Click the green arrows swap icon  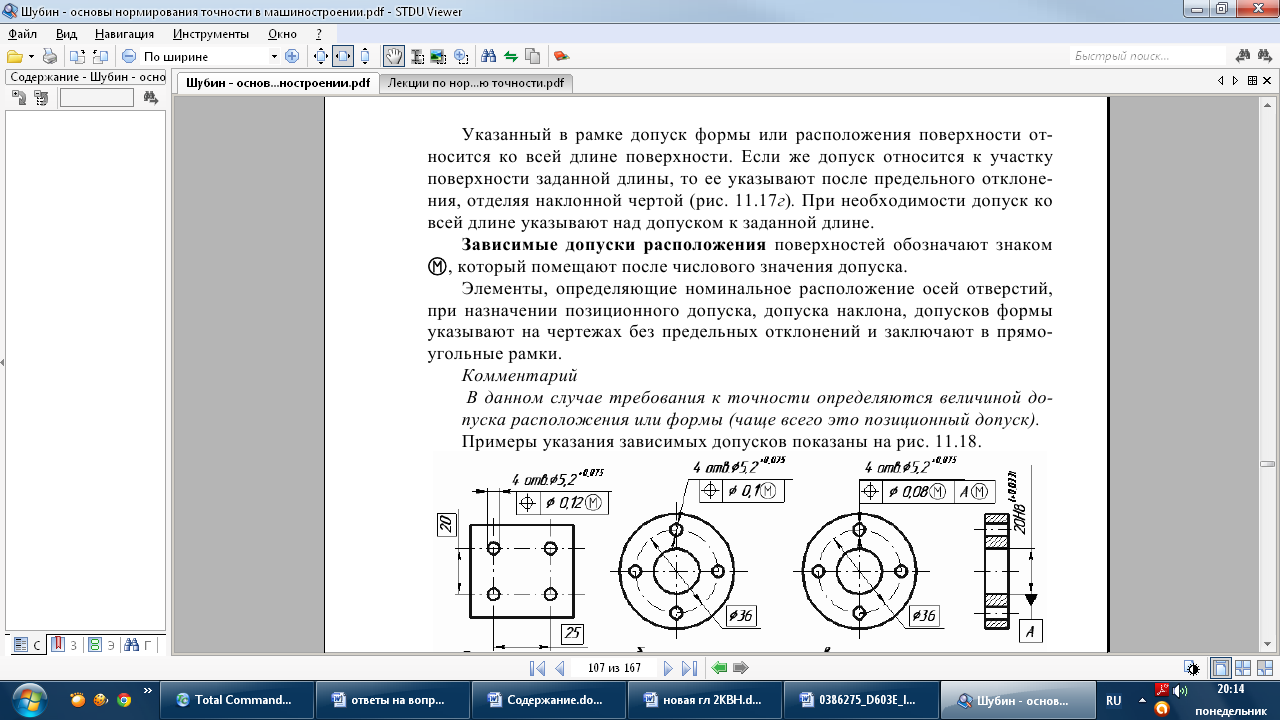510,56
